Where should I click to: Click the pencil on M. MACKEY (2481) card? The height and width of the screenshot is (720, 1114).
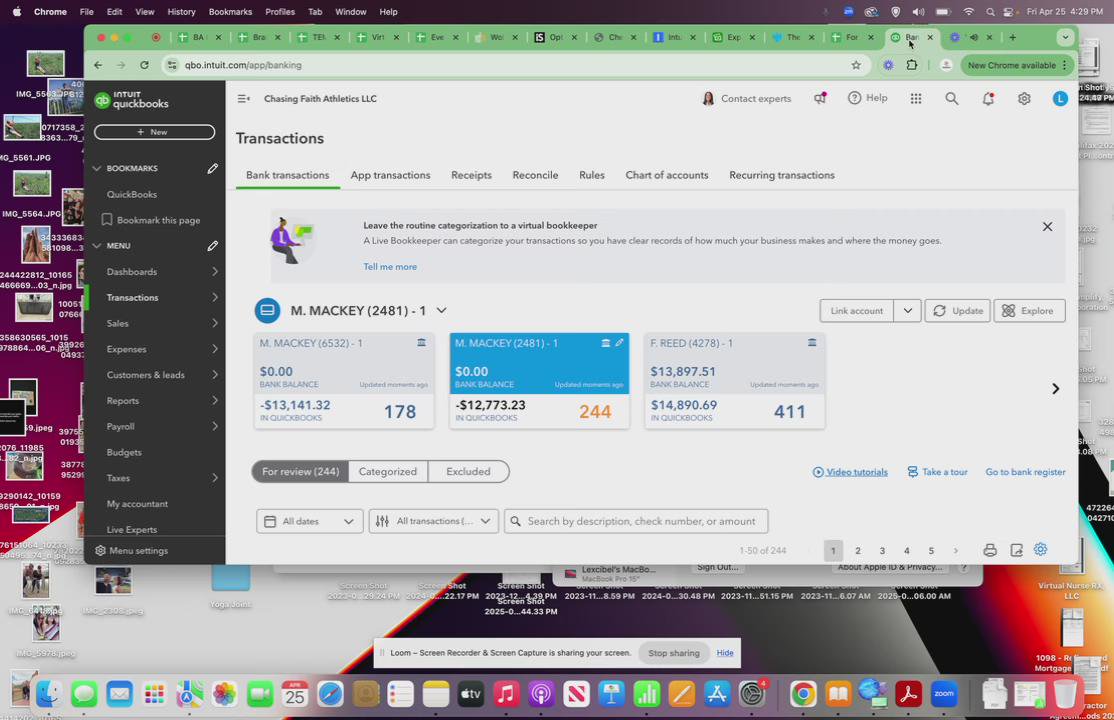(620, 343)
